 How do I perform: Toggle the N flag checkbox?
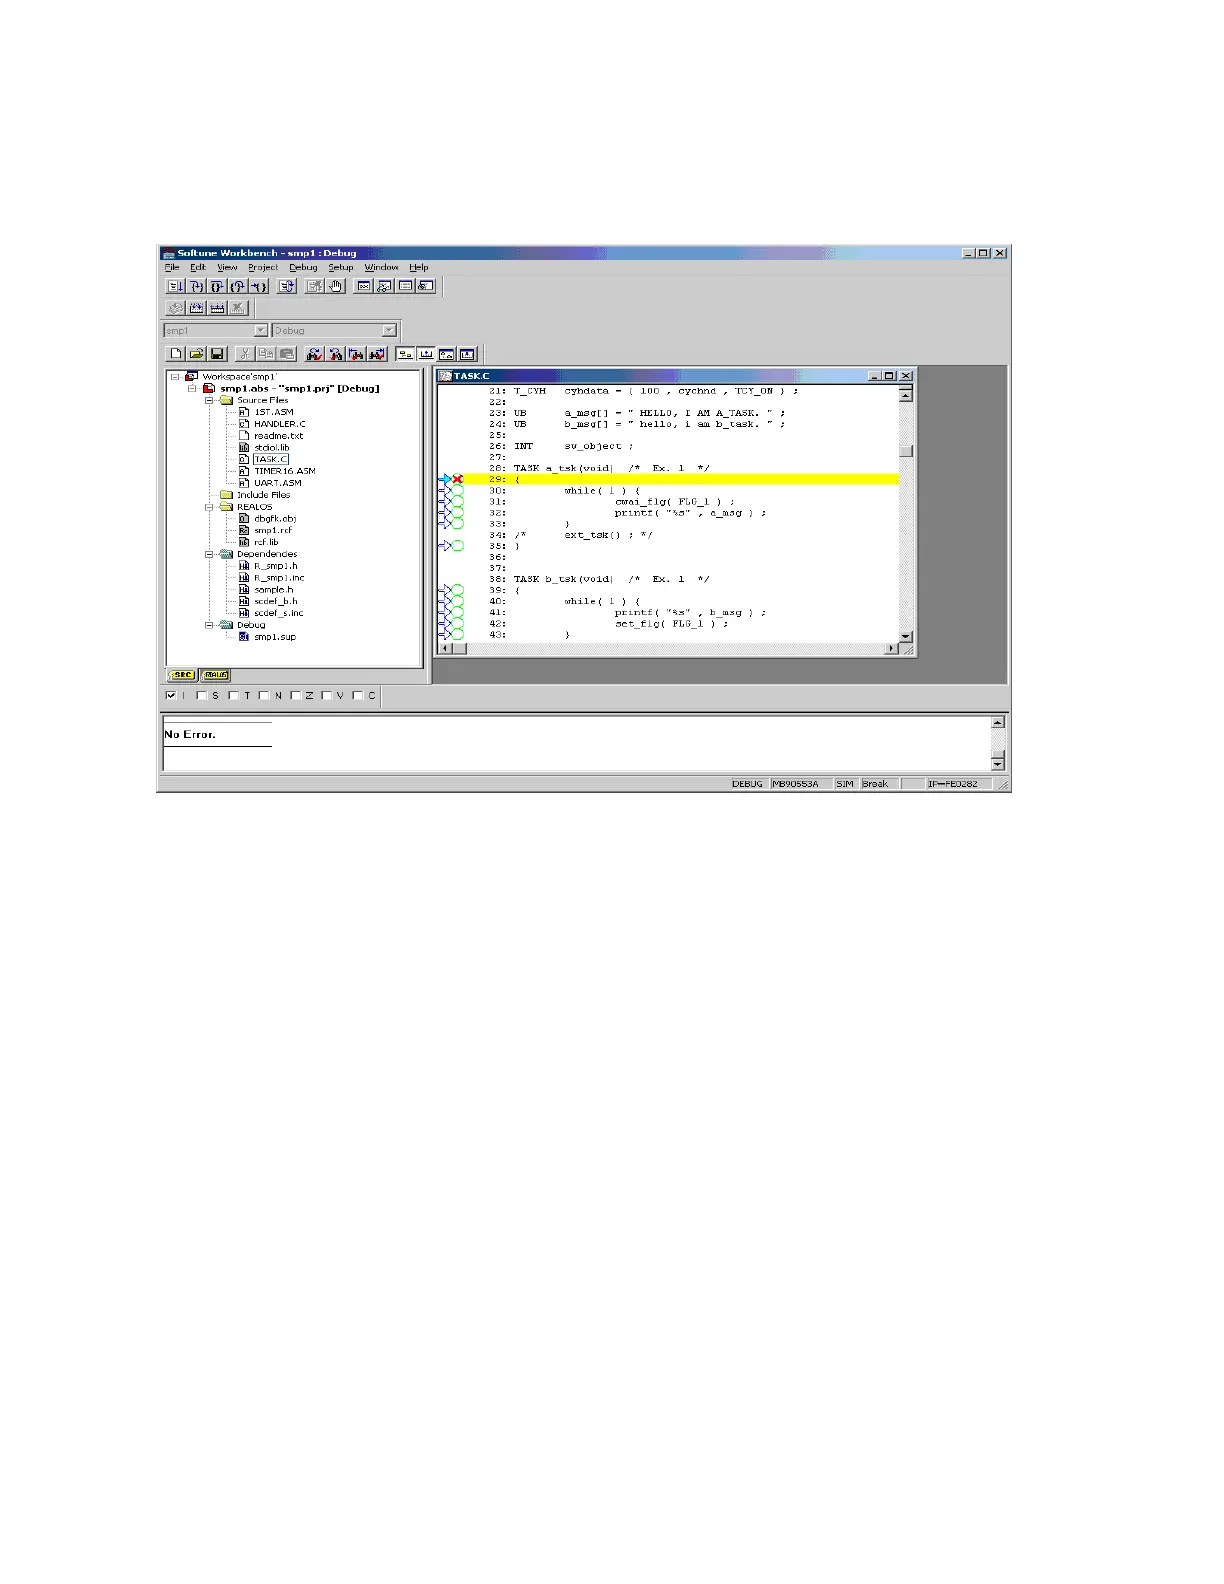tap(265, 695)
